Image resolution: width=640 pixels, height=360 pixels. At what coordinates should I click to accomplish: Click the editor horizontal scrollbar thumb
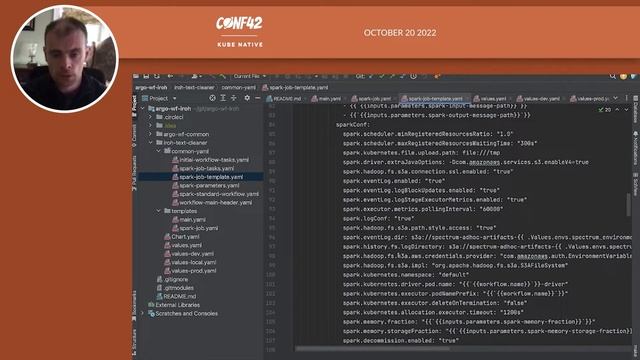point(372,349)
